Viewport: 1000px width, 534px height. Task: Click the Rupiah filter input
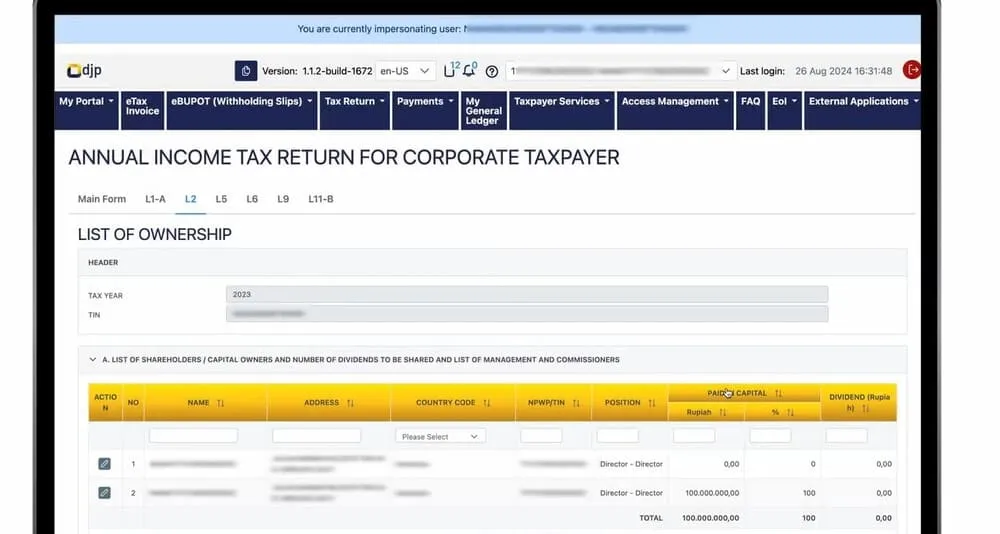tap(694, 436)
